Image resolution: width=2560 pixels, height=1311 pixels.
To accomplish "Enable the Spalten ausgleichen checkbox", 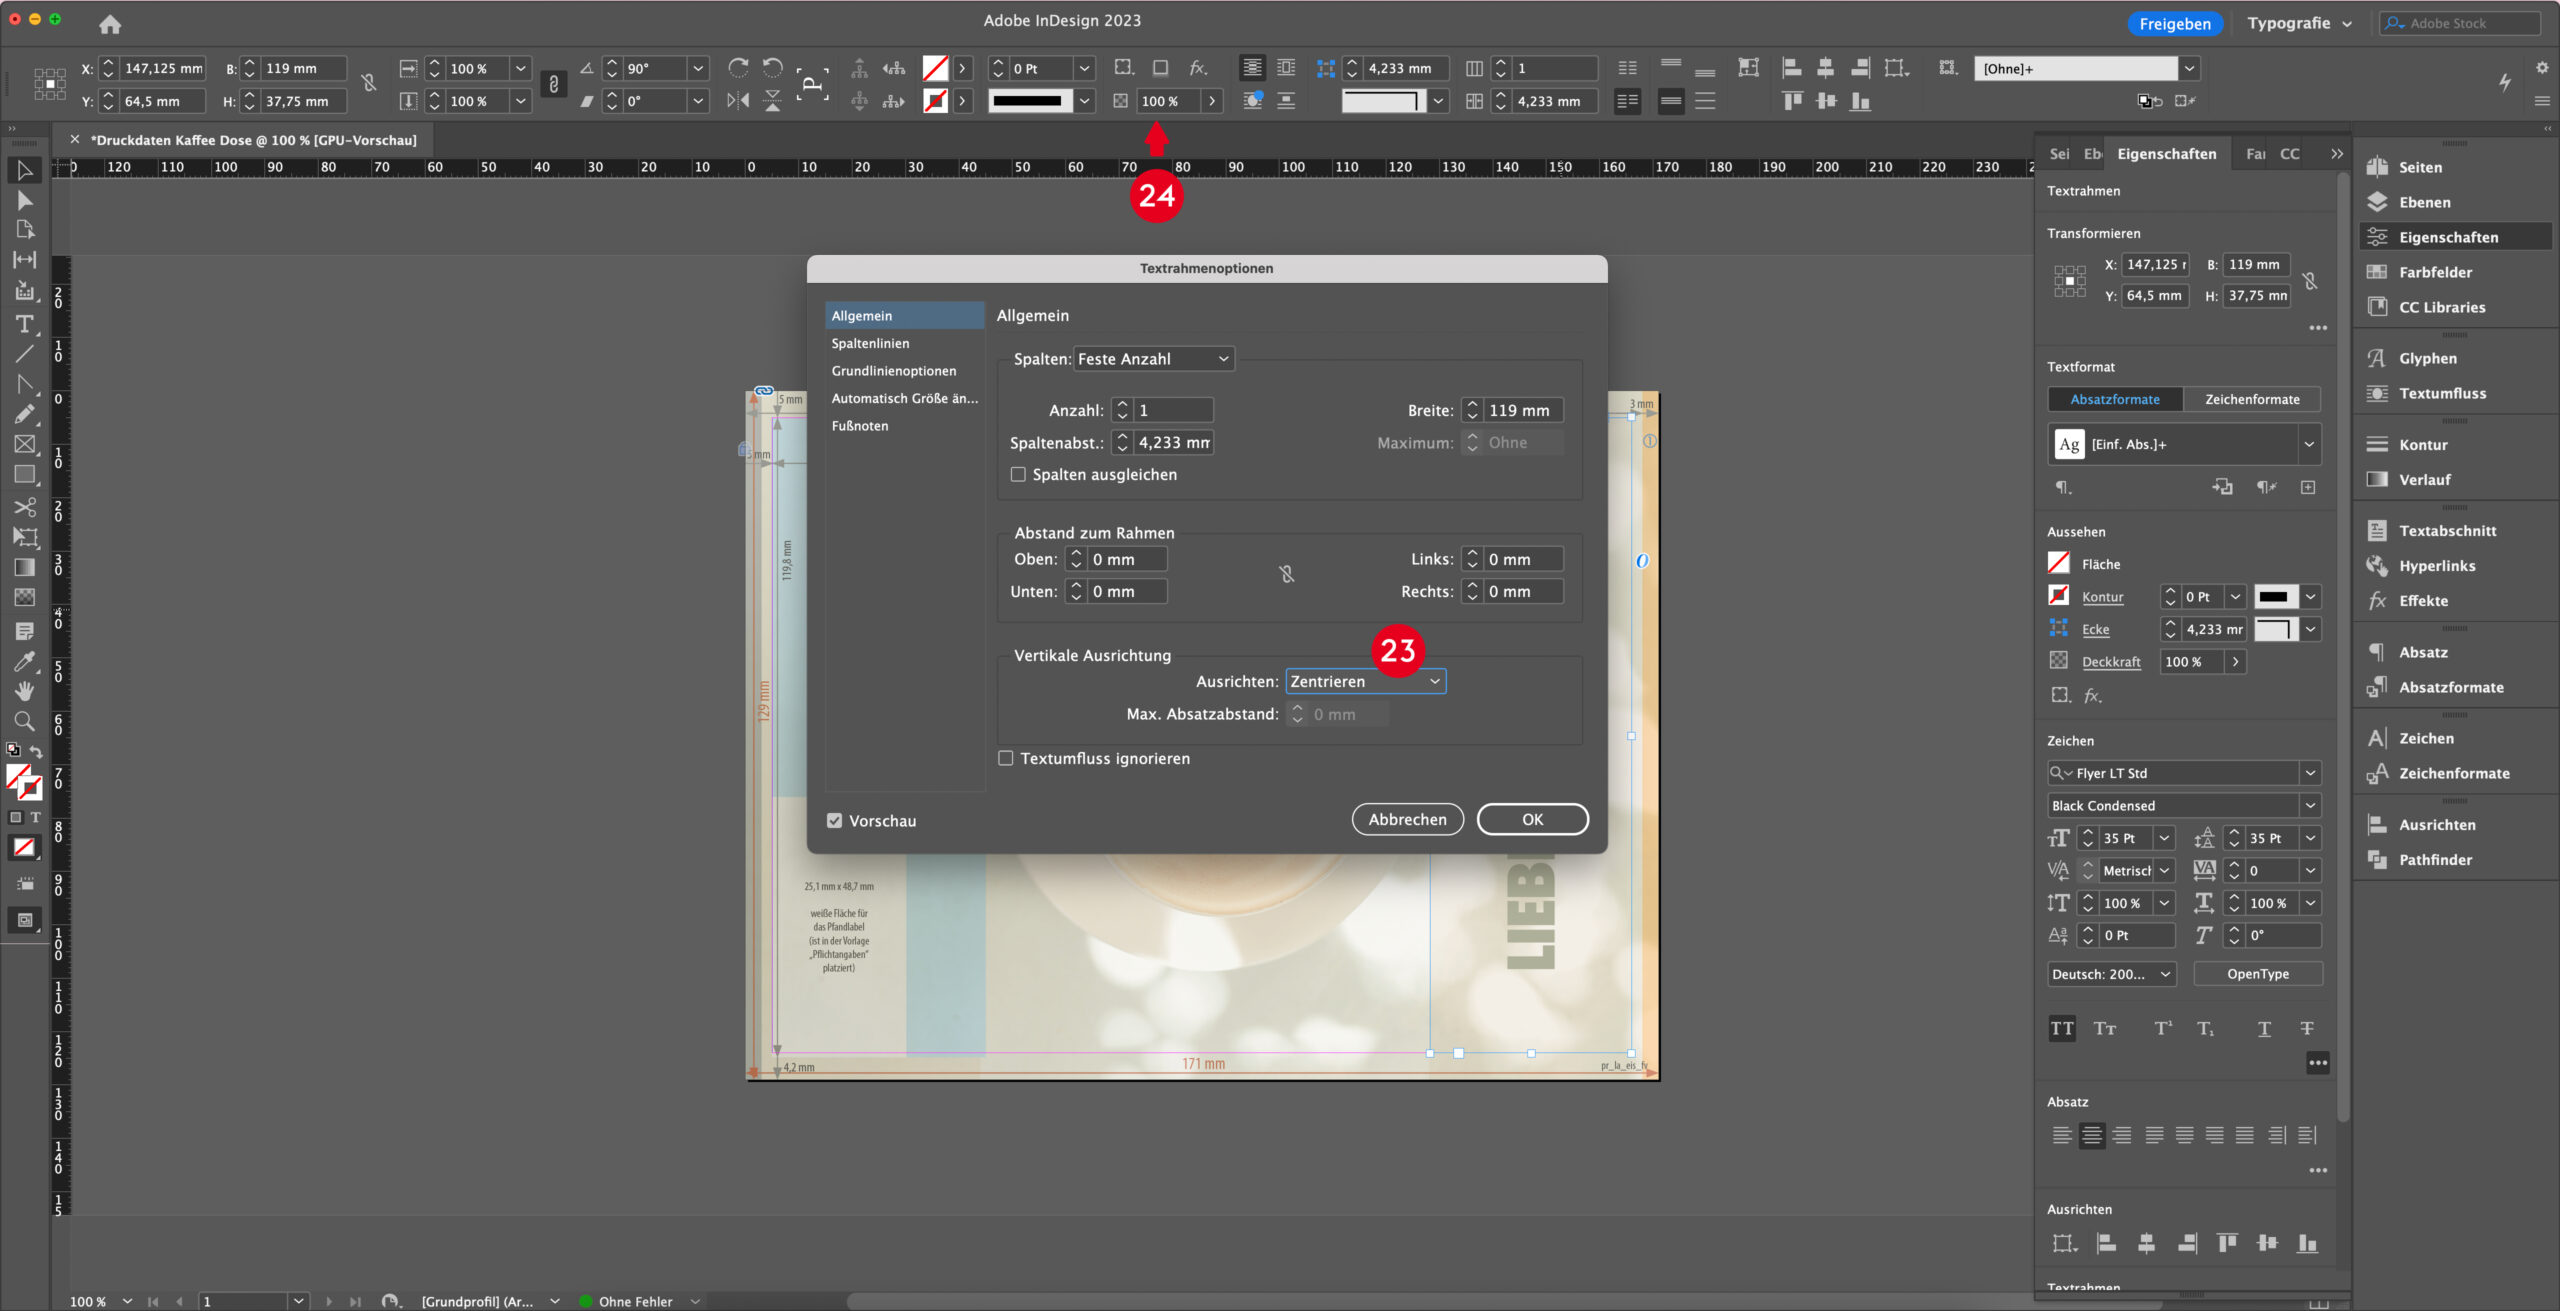I will click(x=1017, y=474).
